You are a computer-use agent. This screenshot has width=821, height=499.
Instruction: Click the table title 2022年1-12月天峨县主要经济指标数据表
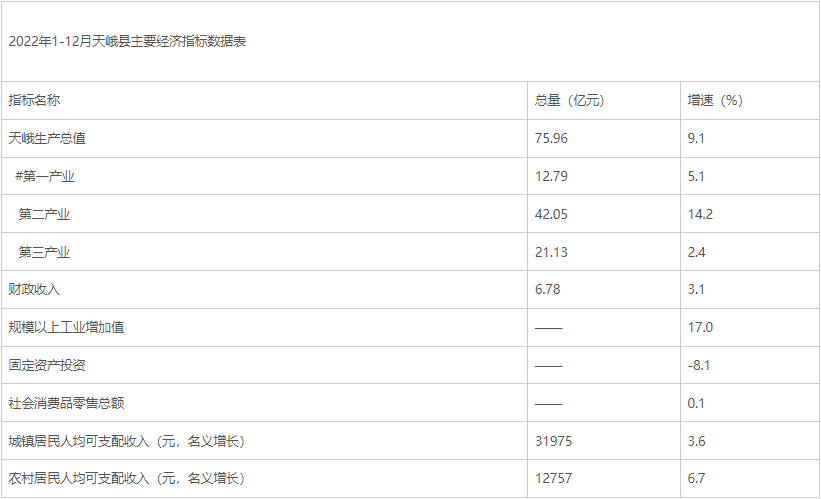tap(127, 41)
